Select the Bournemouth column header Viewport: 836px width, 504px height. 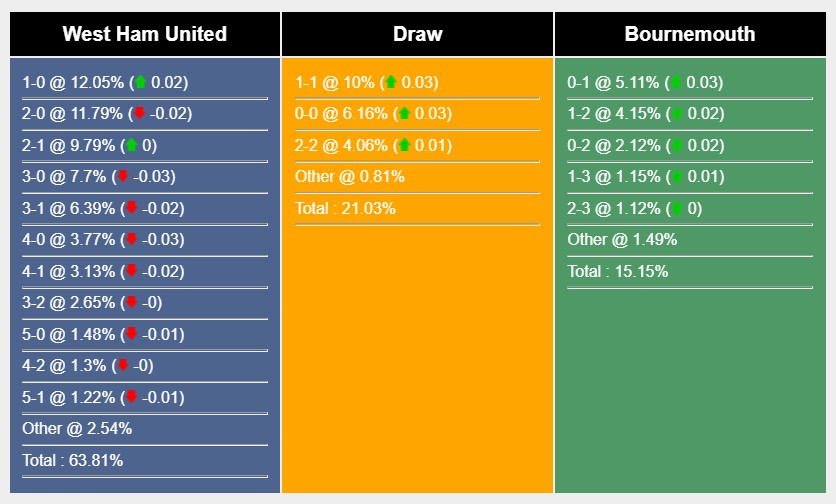(x=690, y=34)
